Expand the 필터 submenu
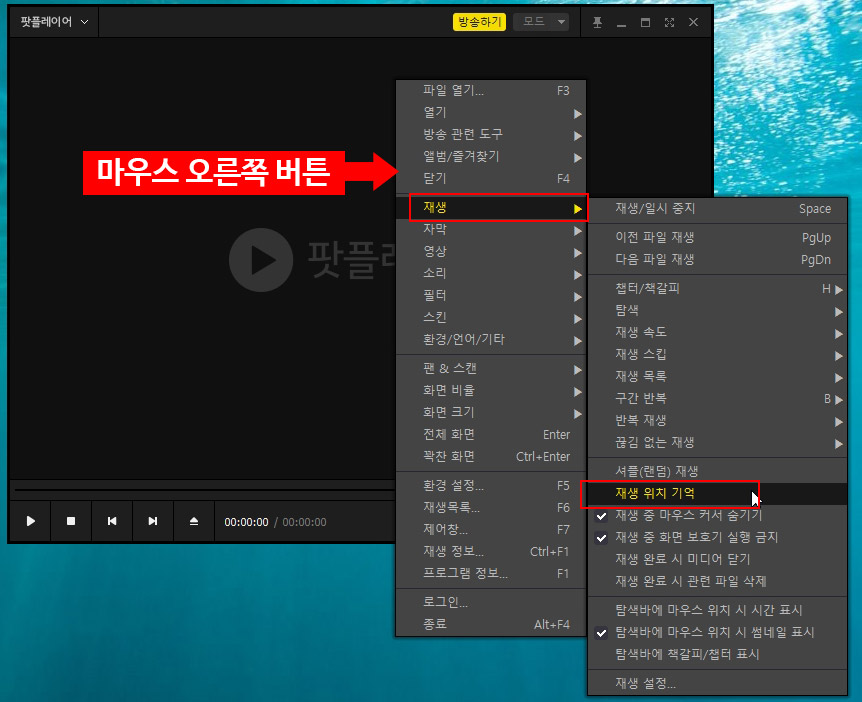The image size is (862, 702). [491, 295]
